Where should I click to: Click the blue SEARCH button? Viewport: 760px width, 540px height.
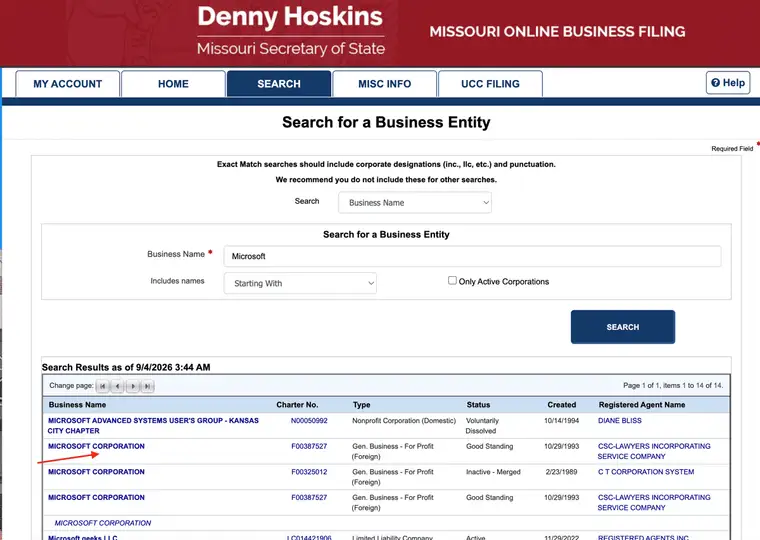click(x=623, y=327)
